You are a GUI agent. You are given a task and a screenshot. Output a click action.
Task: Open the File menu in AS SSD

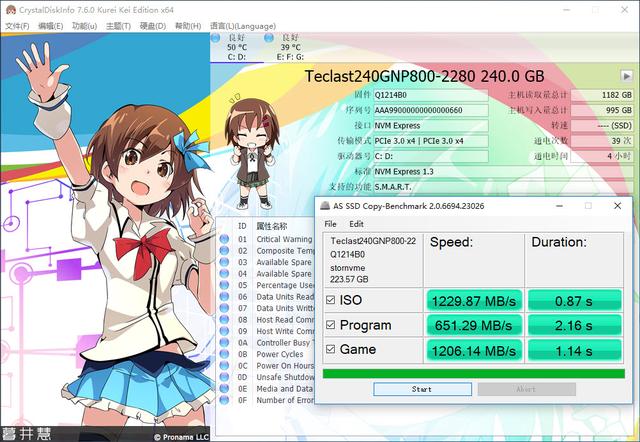[331, 224]
